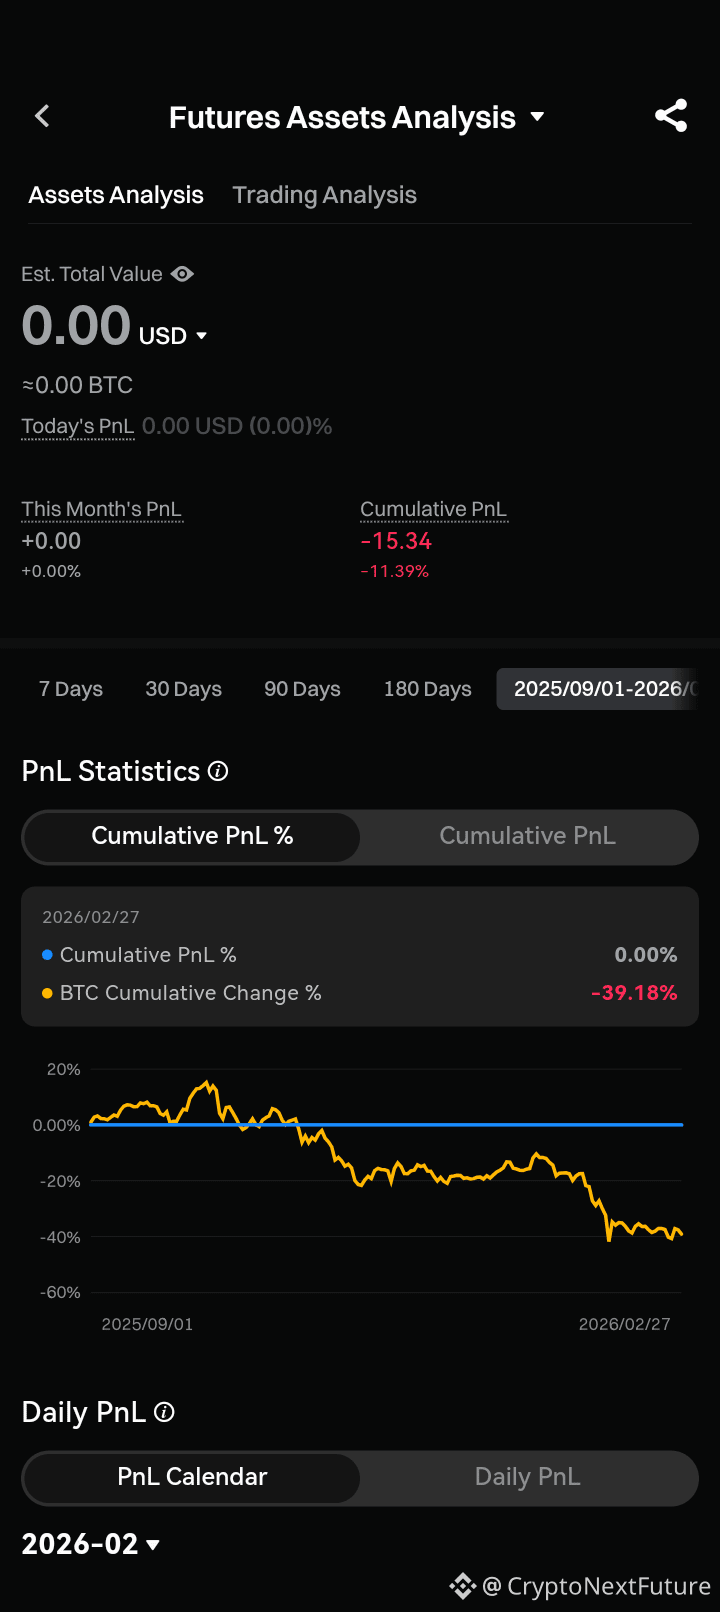This screenshot has width=720, height=1612.
Task: Select the Cumulative PnL % toggle option
Action: [x=192, y=836]
